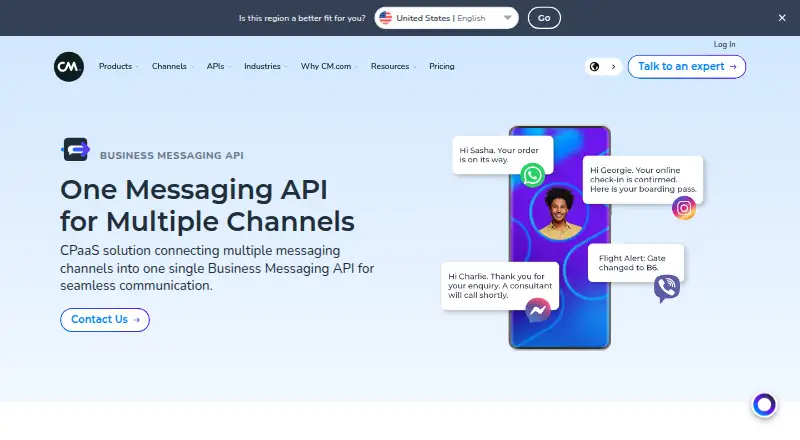The image size is (800, 440).
Task: Click the BUSINESS MESSAGING API label
Action: click(171, 156)
